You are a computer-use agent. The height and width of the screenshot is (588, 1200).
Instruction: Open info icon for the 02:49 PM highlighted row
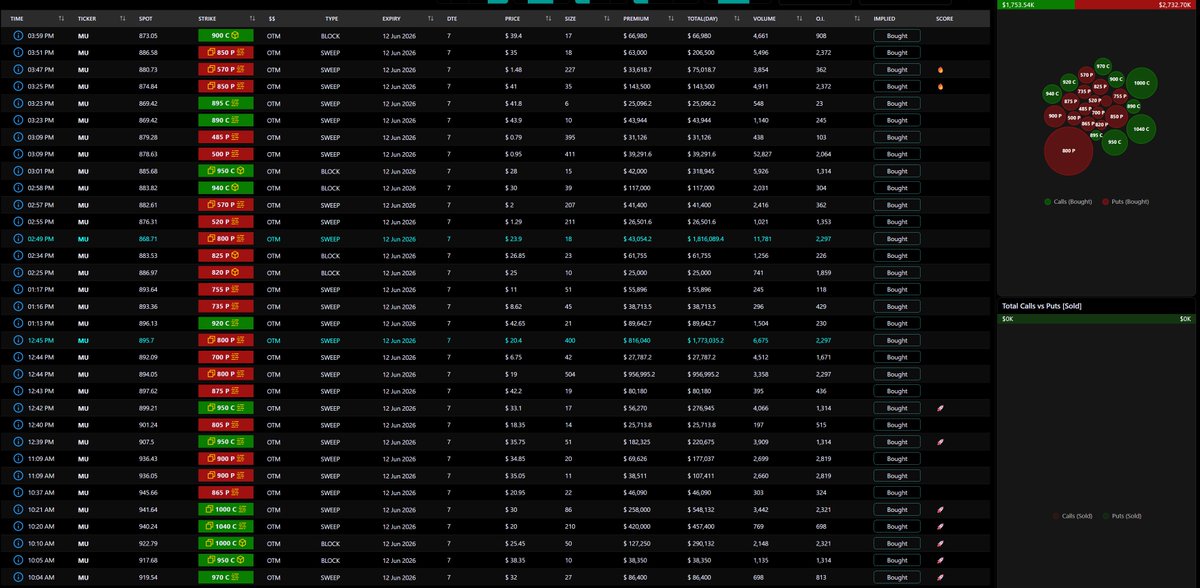pos(18,239)
